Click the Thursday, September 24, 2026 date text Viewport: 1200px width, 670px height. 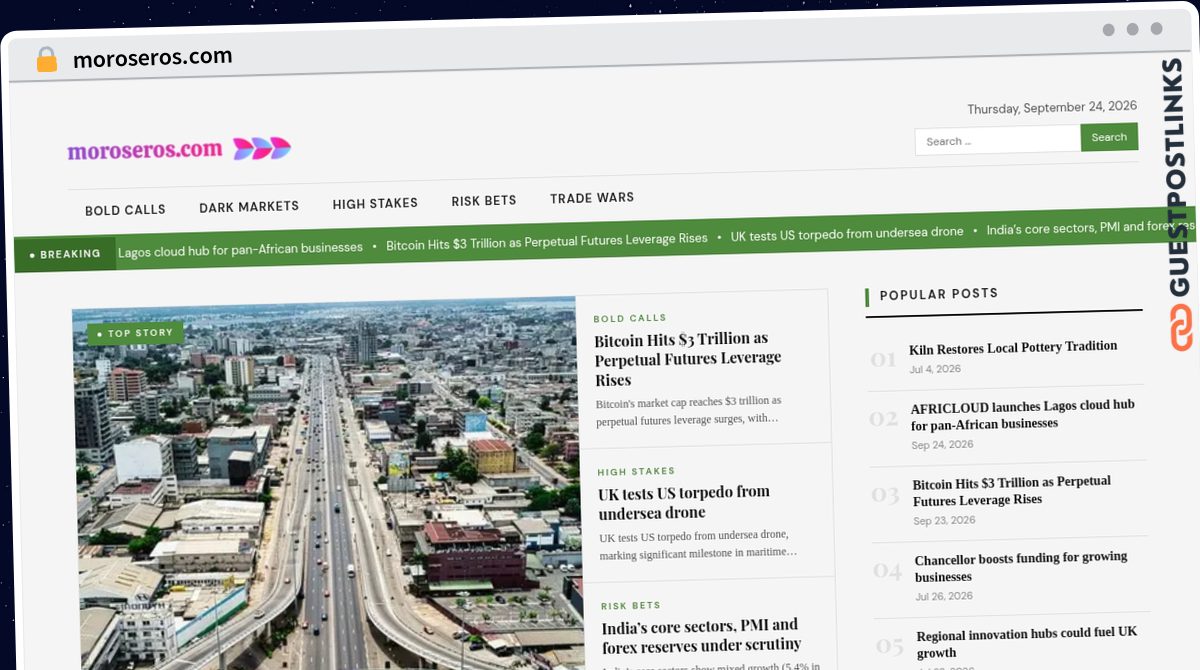[x=1052, y=106]
